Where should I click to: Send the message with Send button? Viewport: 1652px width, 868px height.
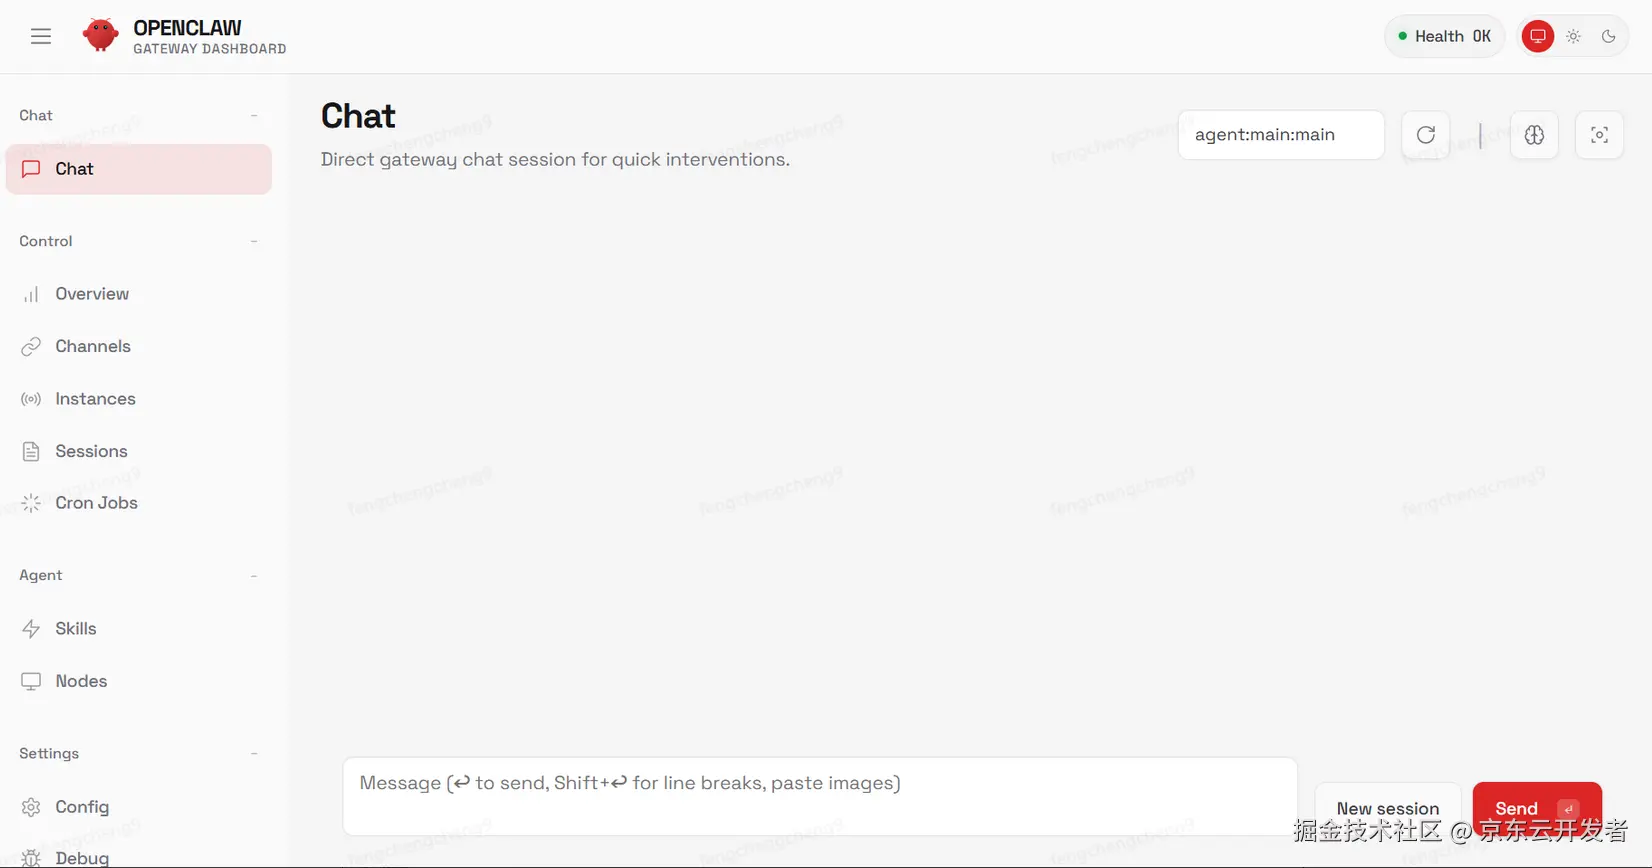[x=1537, y=808]
